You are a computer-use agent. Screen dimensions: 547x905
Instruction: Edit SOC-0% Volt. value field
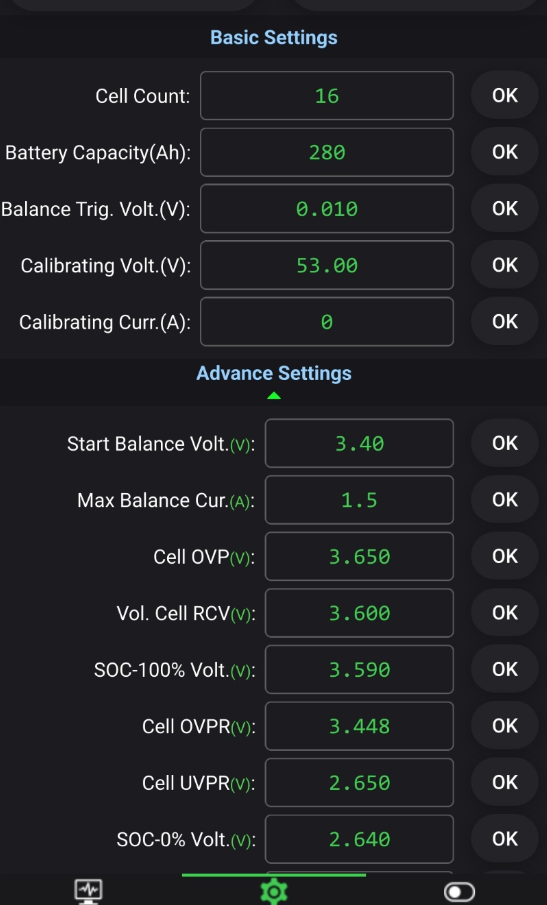pos(359,839)
